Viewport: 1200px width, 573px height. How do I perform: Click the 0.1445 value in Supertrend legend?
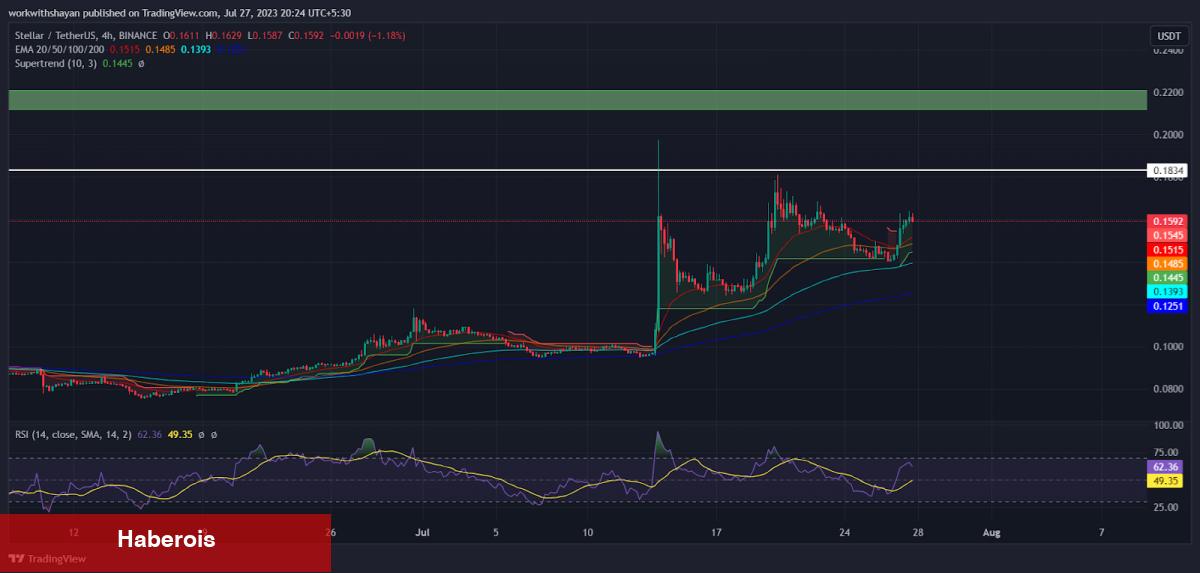point(117,63)
